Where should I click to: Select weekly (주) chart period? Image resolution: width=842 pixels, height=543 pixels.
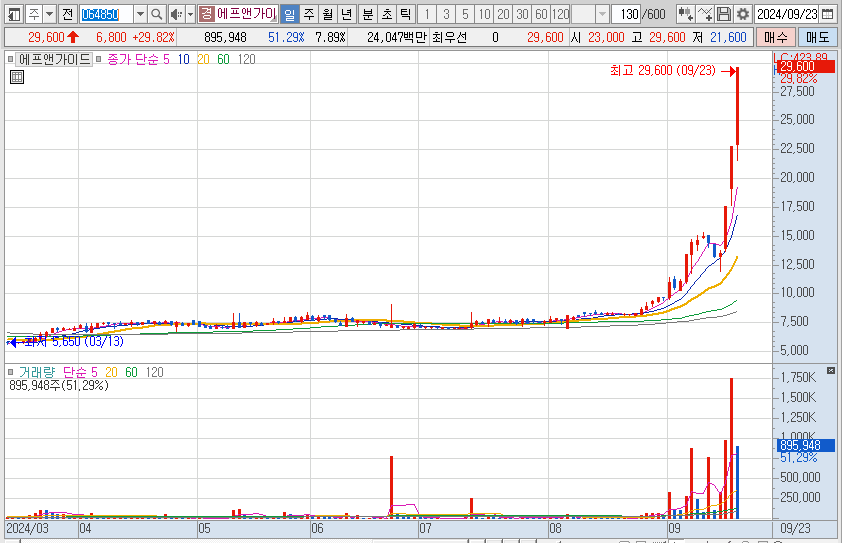(x=309, y=14)
